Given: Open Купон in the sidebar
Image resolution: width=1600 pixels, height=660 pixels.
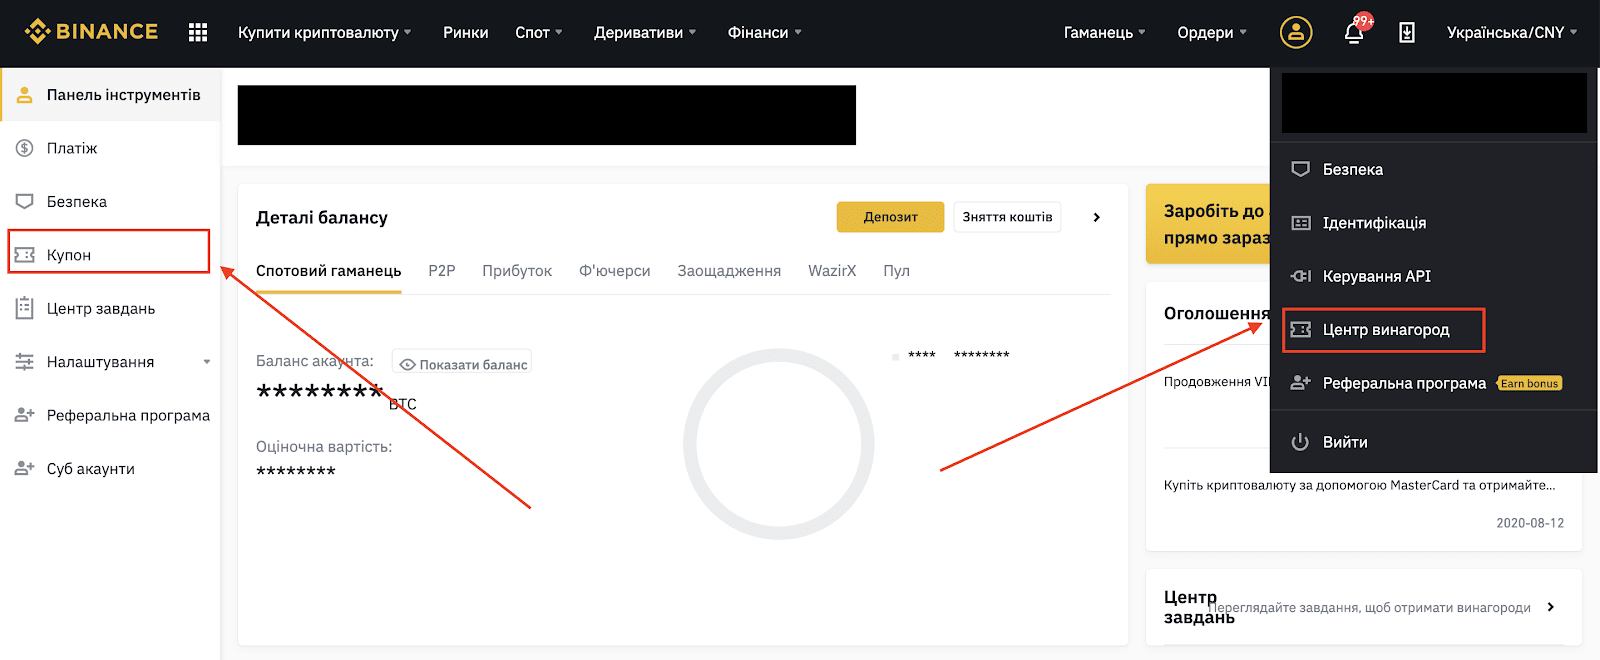Looking at the screenshot, I should pos(109,251).
